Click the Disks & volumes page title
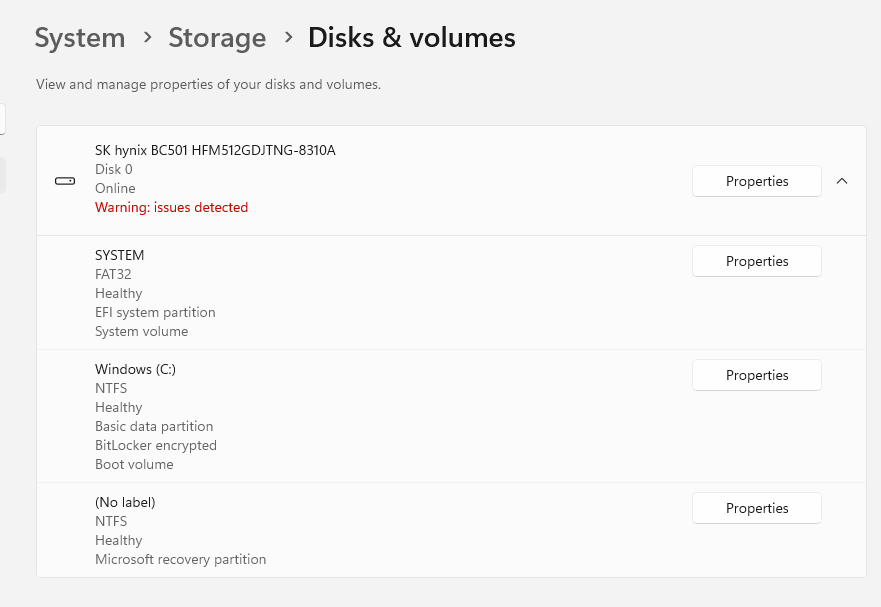881x607 pixels. click(x=411, y=38)
